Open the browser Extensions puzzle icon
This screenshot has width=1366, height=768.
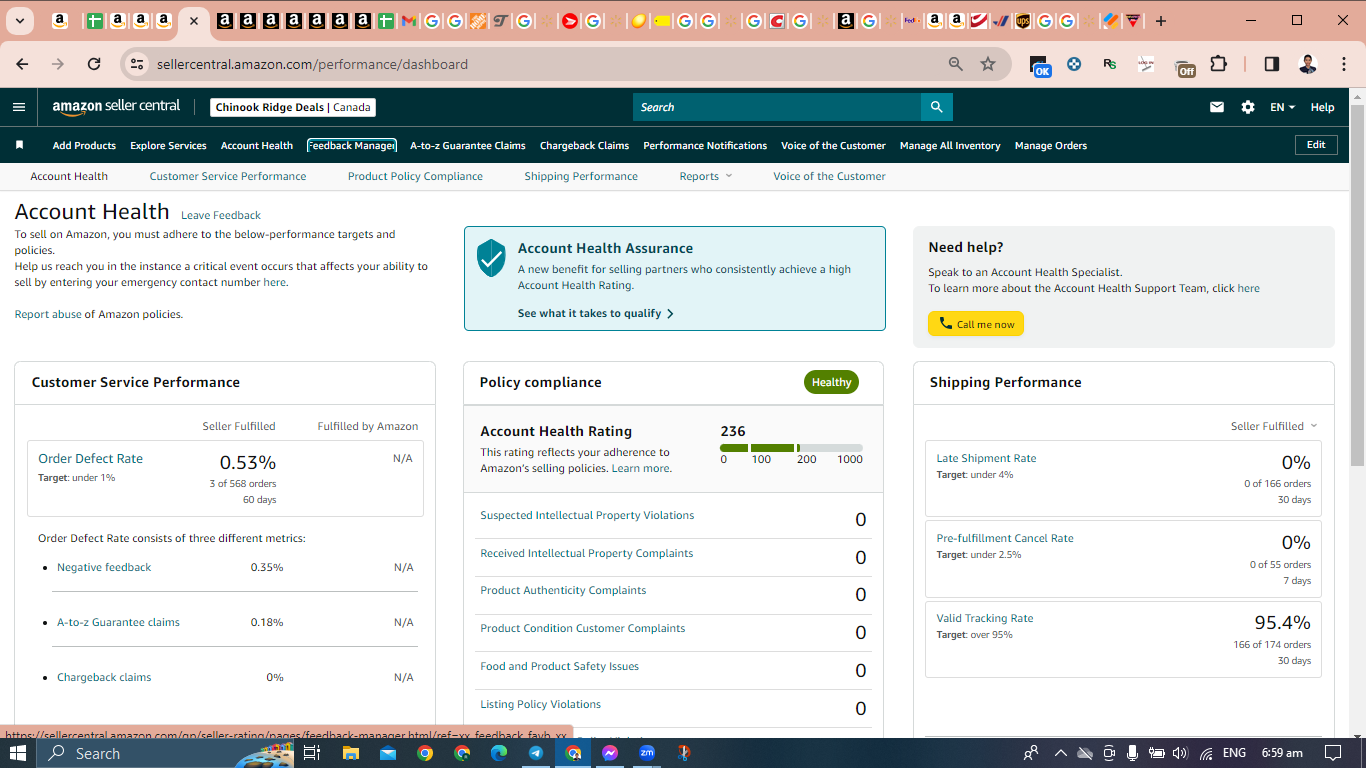tap(1218, 64)
